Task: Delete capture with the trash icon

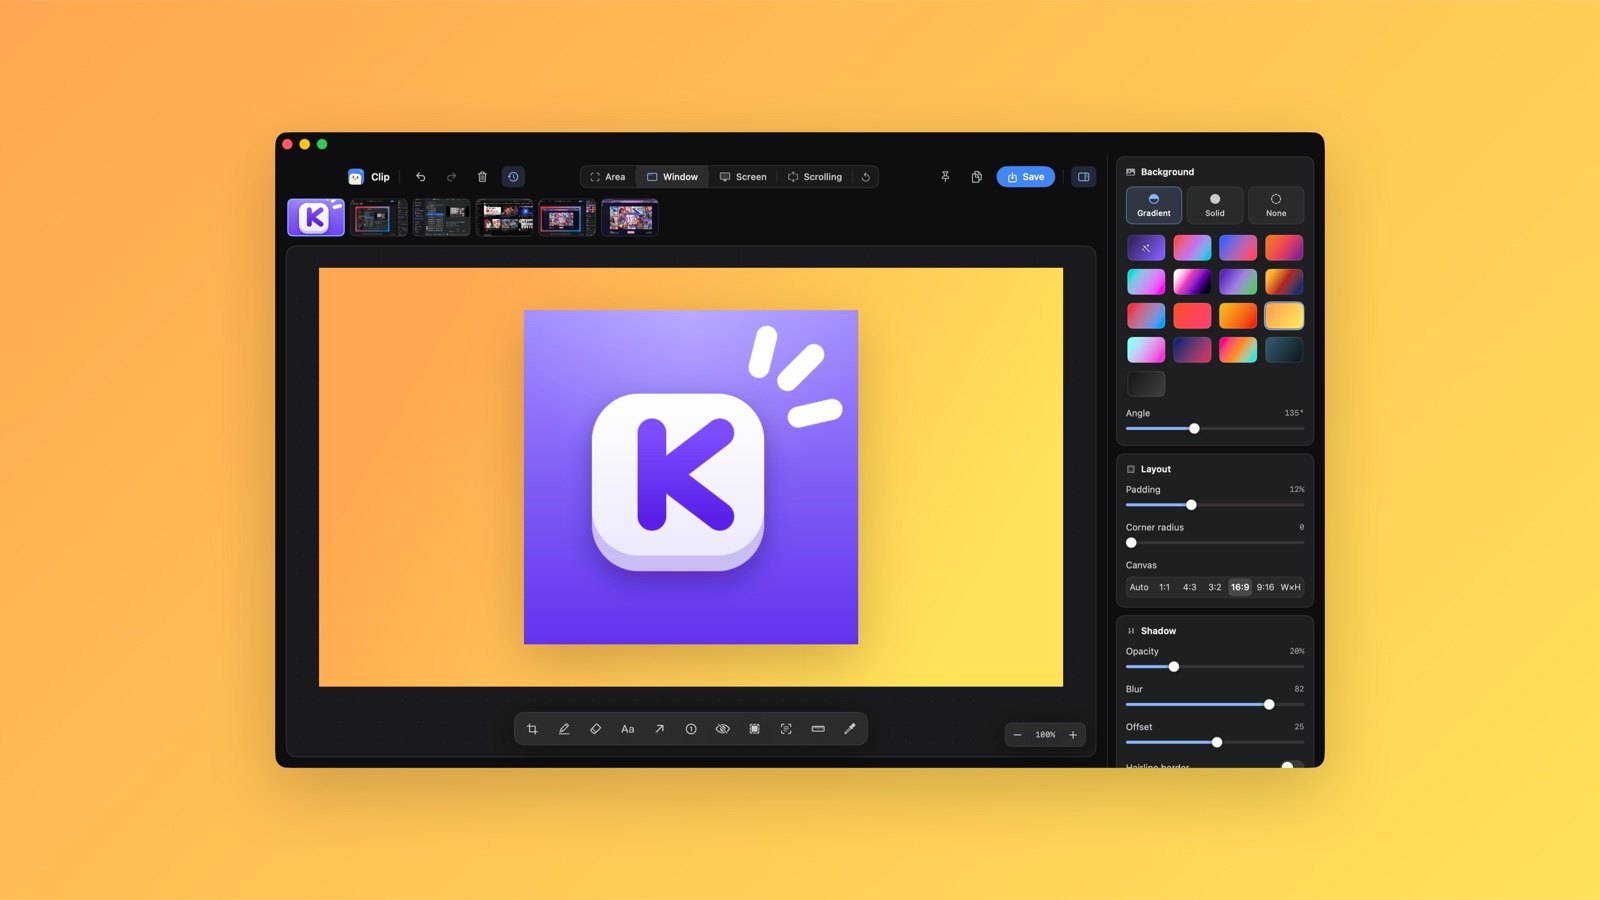Action: (482, 177)
